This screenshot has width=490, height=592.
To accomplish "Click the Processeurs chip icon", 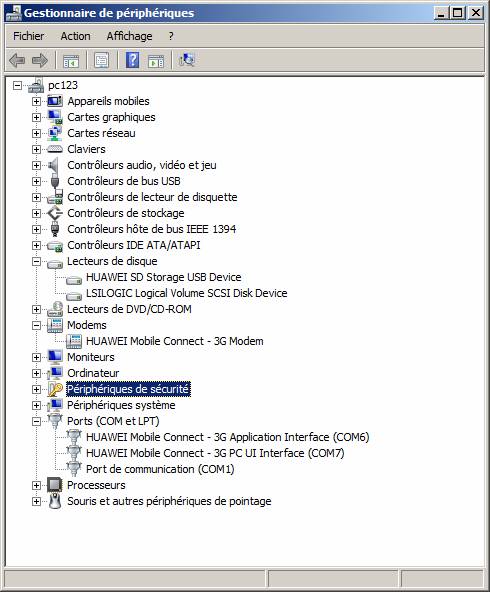I will [55, 485].
